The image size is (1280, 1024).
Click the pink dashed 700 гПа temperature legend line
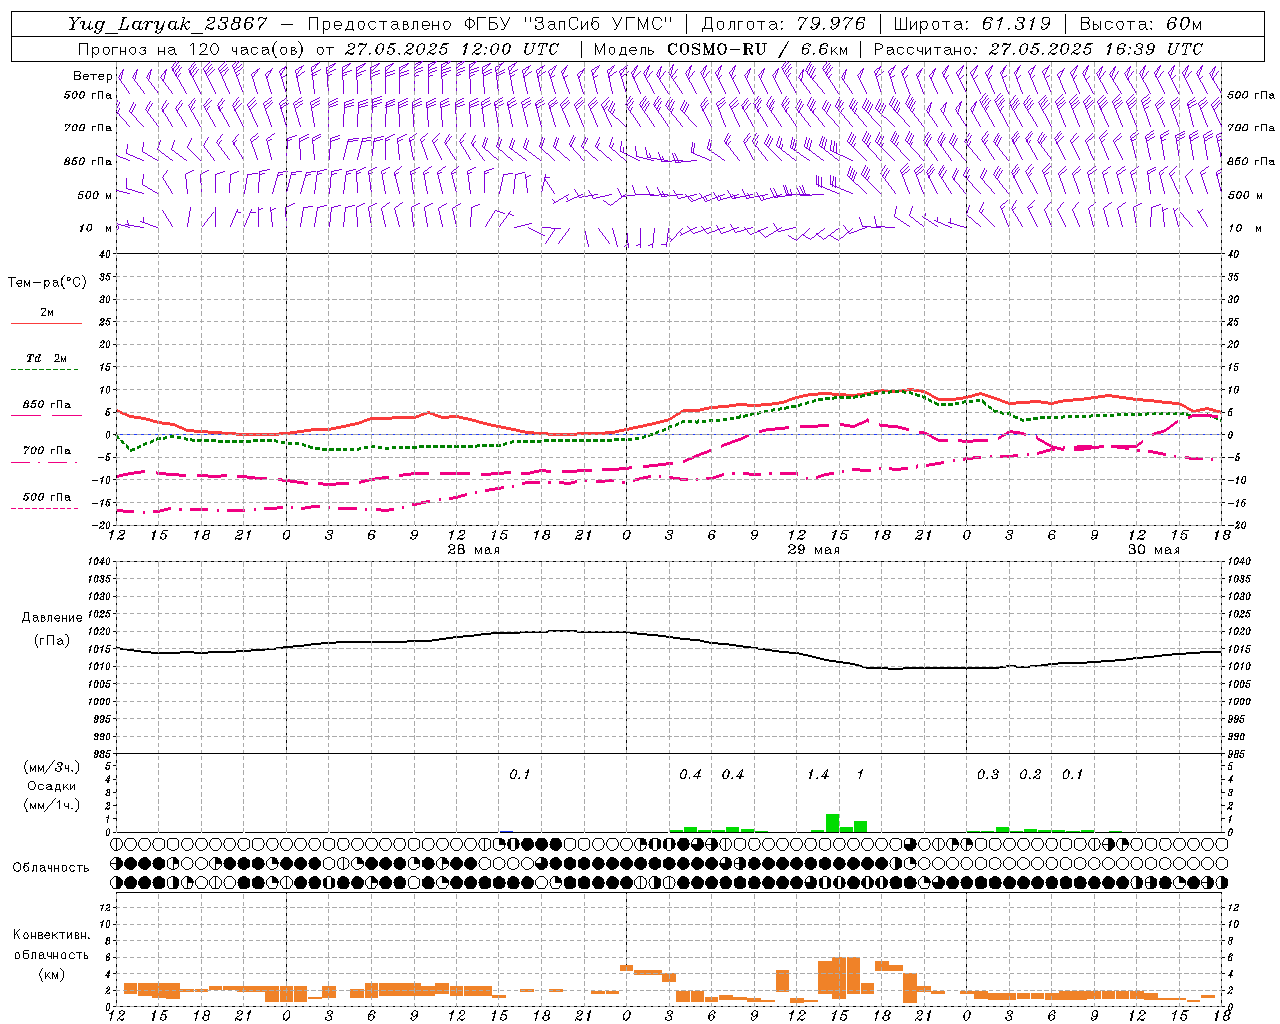(46, 463)
